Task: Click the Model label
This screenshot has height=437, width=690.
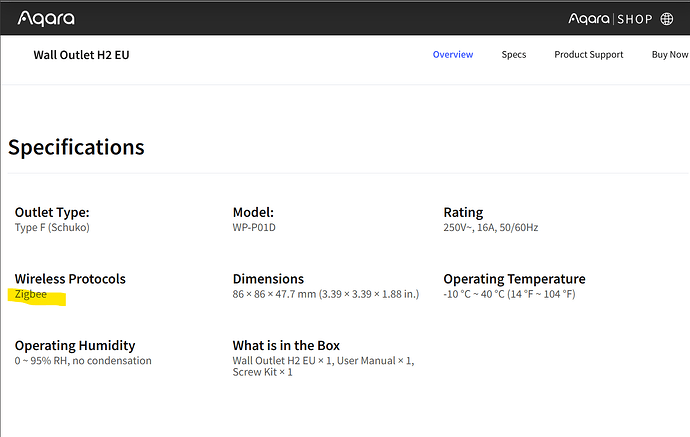Action: pos(253,213)
